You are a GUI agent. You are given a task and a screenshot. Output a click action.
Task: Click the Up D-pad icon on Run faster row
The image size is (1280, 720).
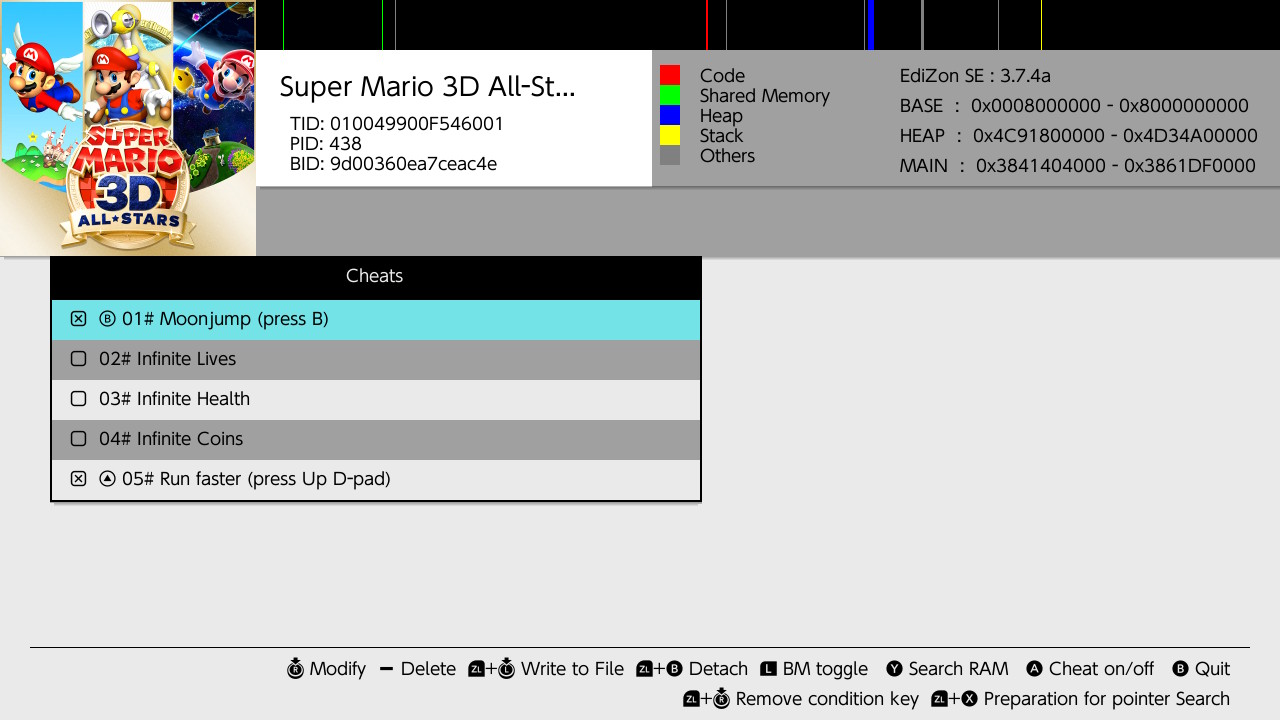[x=108, y=479]
